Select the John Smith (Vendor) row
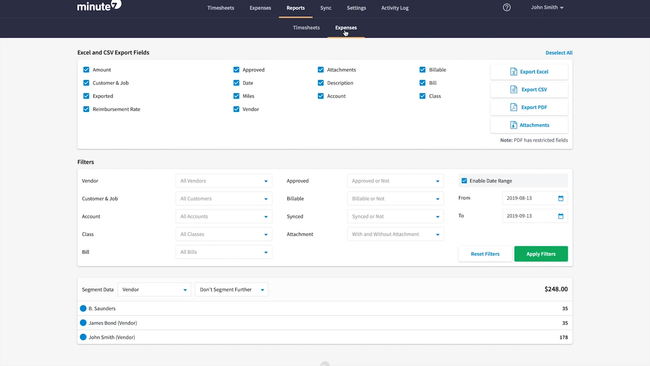Viewport: 650px width, 366px height. tap(325, 337)
